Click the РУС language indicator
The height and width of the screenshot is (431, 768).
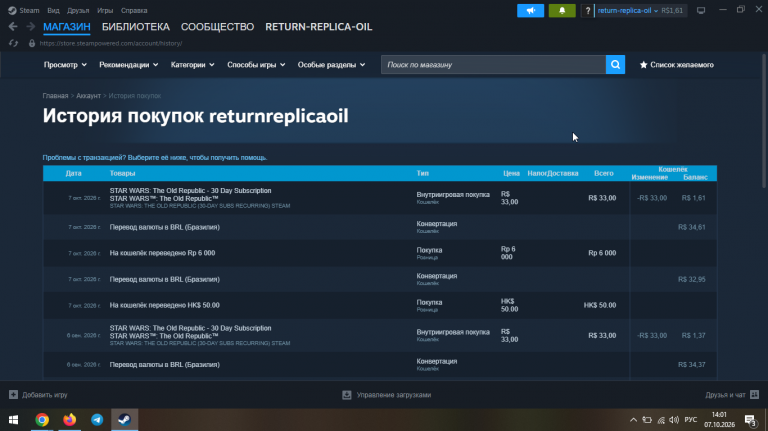pos(691,420)
